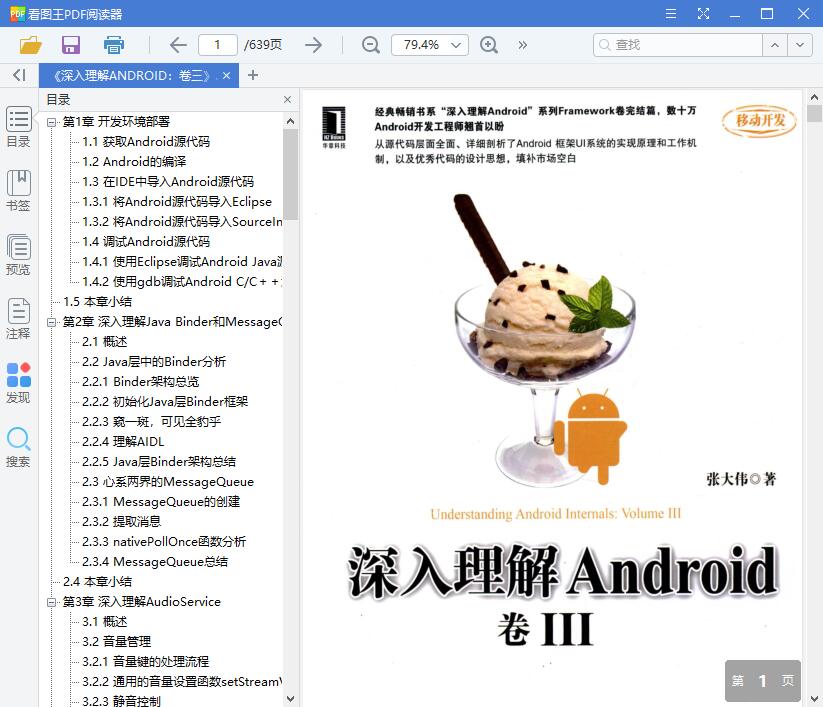The height and width of the screenshot is (707, 823).
Task: Go to the previous page with the left arrow
Action: coord(178,45)
